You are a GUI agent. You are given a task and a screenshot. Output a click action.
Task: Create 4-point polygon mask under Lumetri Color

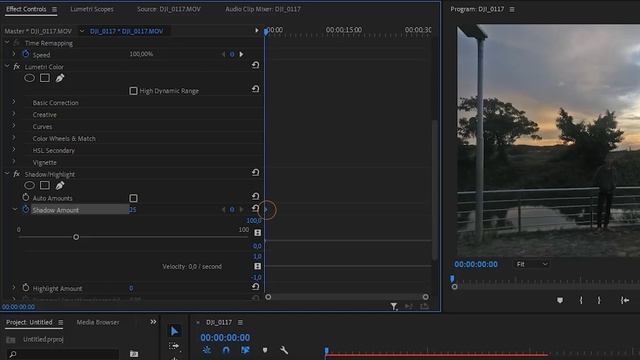coord(45,78)
